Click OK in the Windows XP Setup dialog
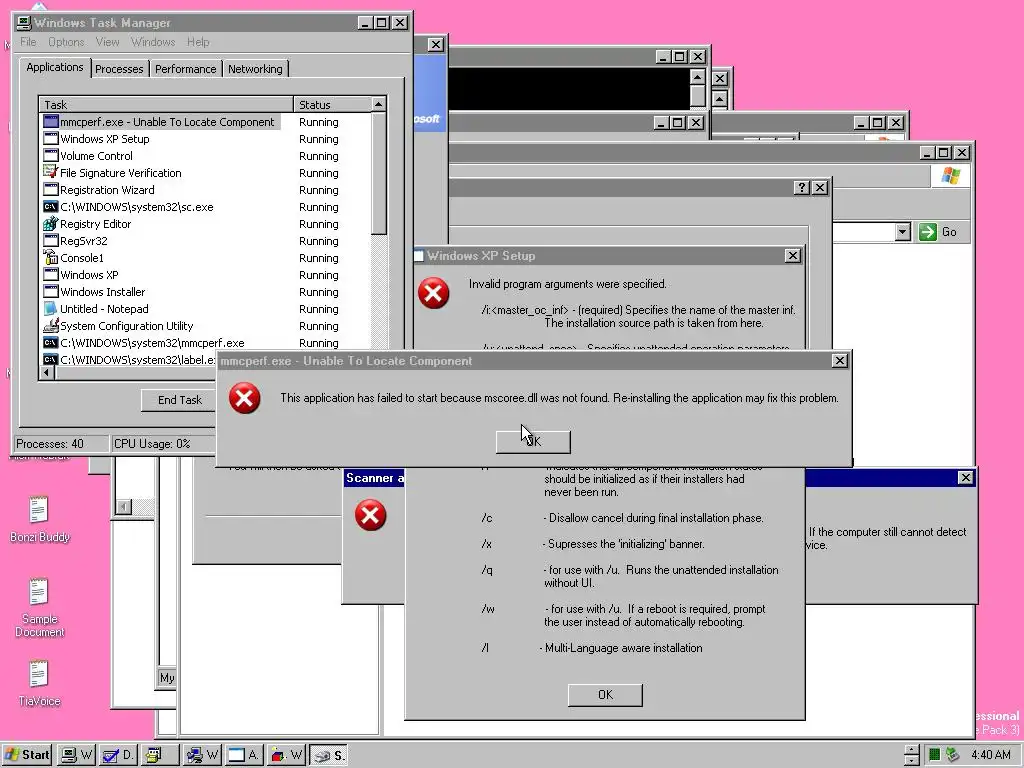Image resolution: width=1024 pixels, height=768 pixels. pos(605,695)
